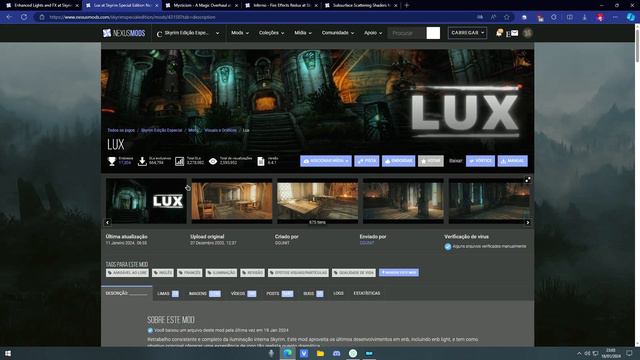Click the unique downloads arrow icon

(142, 161)
